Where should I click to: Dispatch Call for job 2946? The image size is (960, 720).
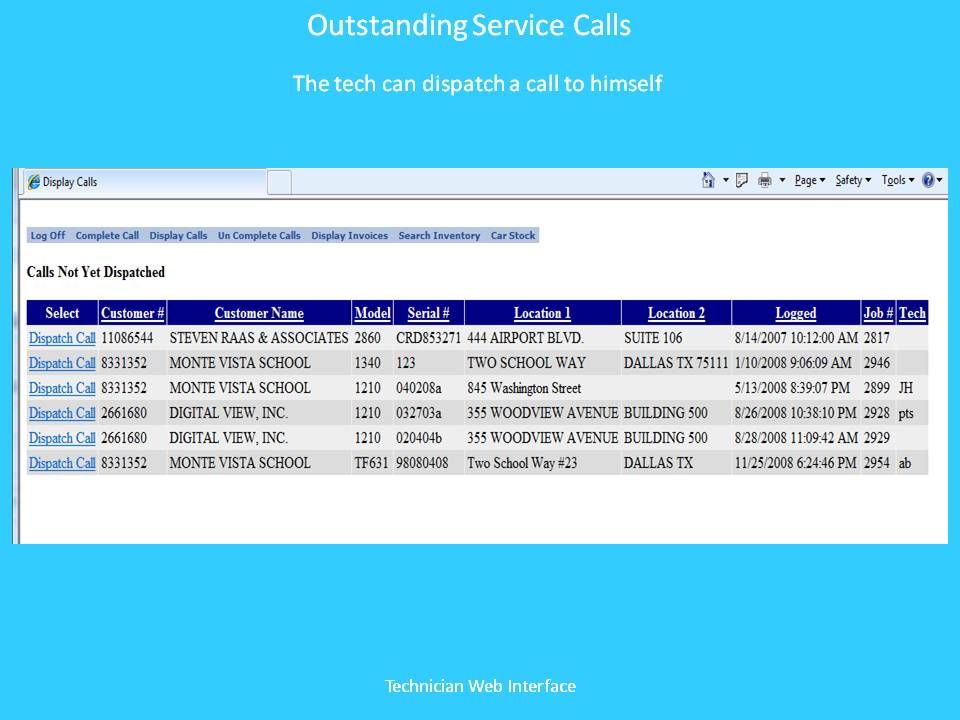tap(62, 363)
